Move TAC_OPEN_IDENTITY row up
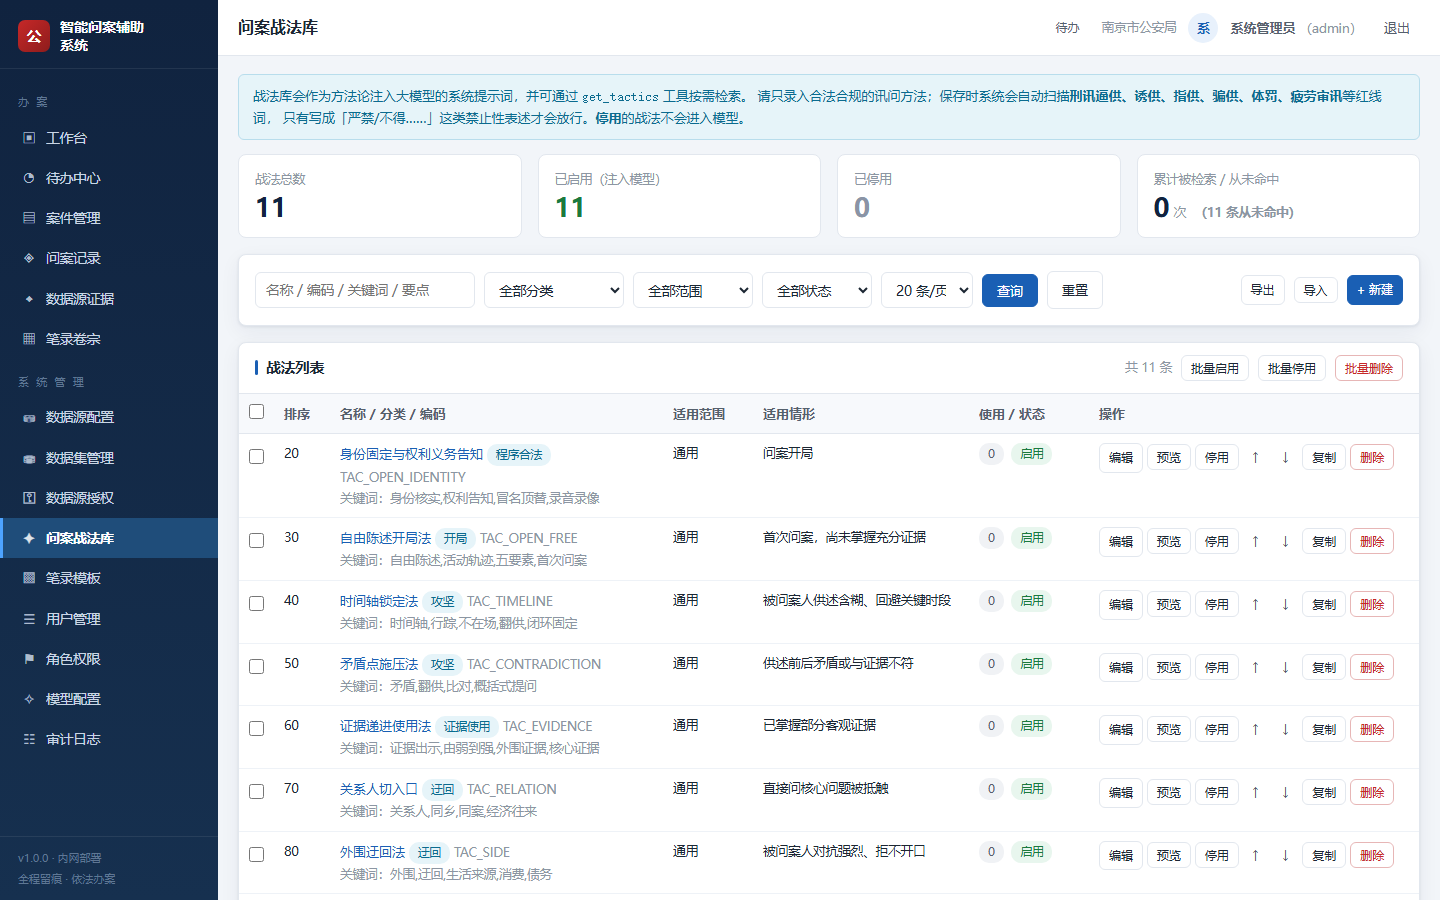The width and height of the screenshot is (1440, 900). pos(1255,457)
